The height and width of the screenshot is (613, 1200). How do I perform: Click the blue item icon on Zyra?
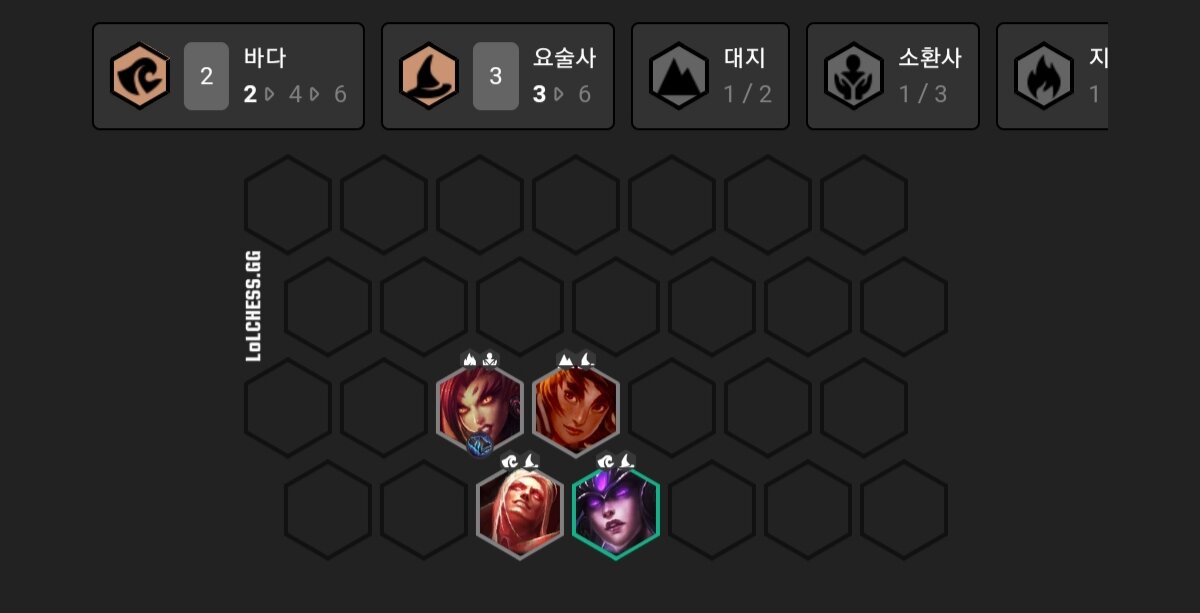(x=480, y=445)
